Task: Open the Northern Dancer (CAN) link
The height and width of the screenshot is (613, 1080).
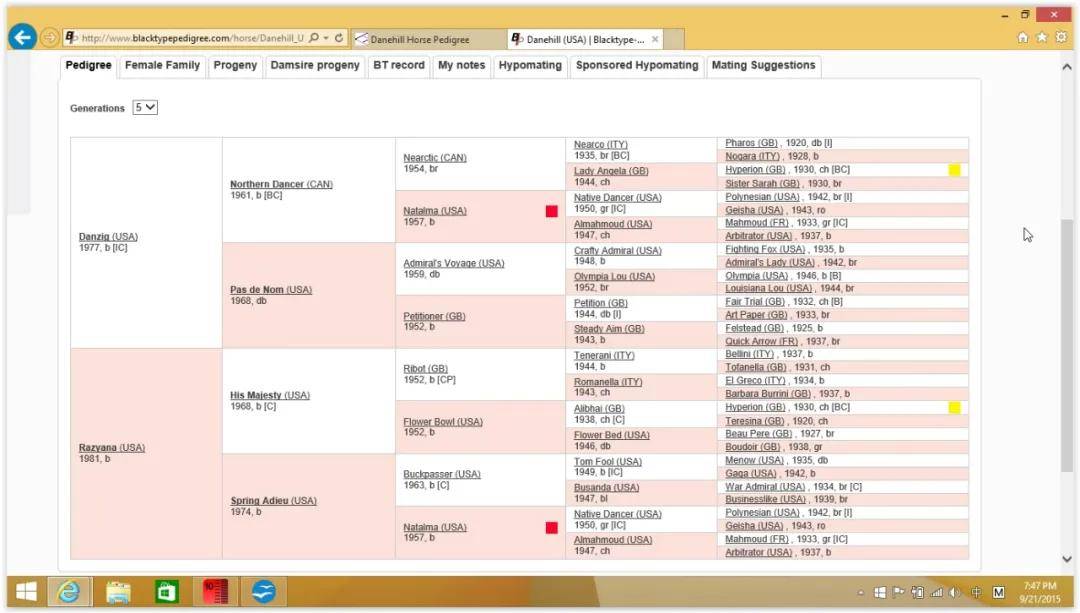Action: (x=281, y=185)
